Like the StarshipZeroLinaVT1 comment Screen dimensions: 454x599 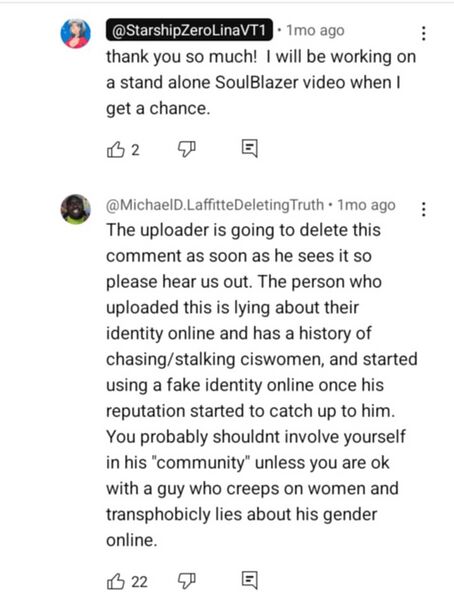[115, 149]
